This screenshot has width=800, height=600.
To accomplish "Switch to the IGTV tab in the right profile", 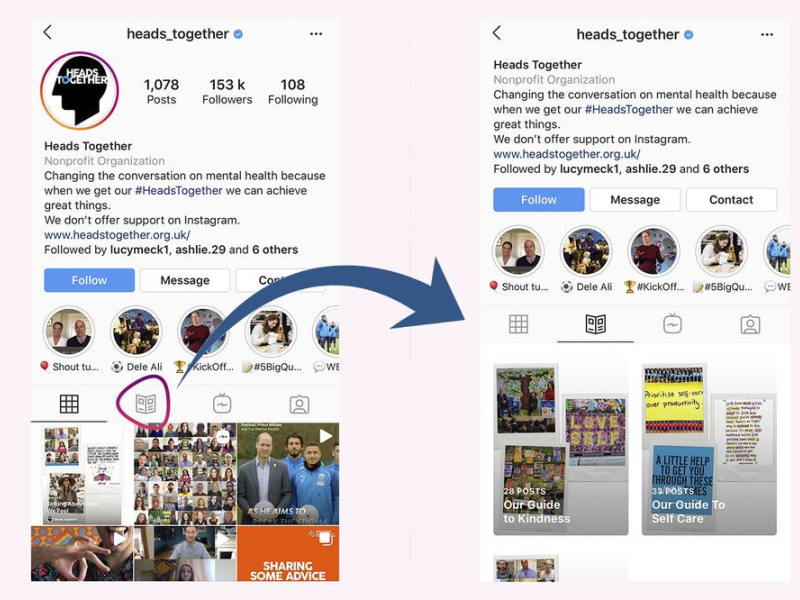I will pyautogui.click(x=672, y=324).
